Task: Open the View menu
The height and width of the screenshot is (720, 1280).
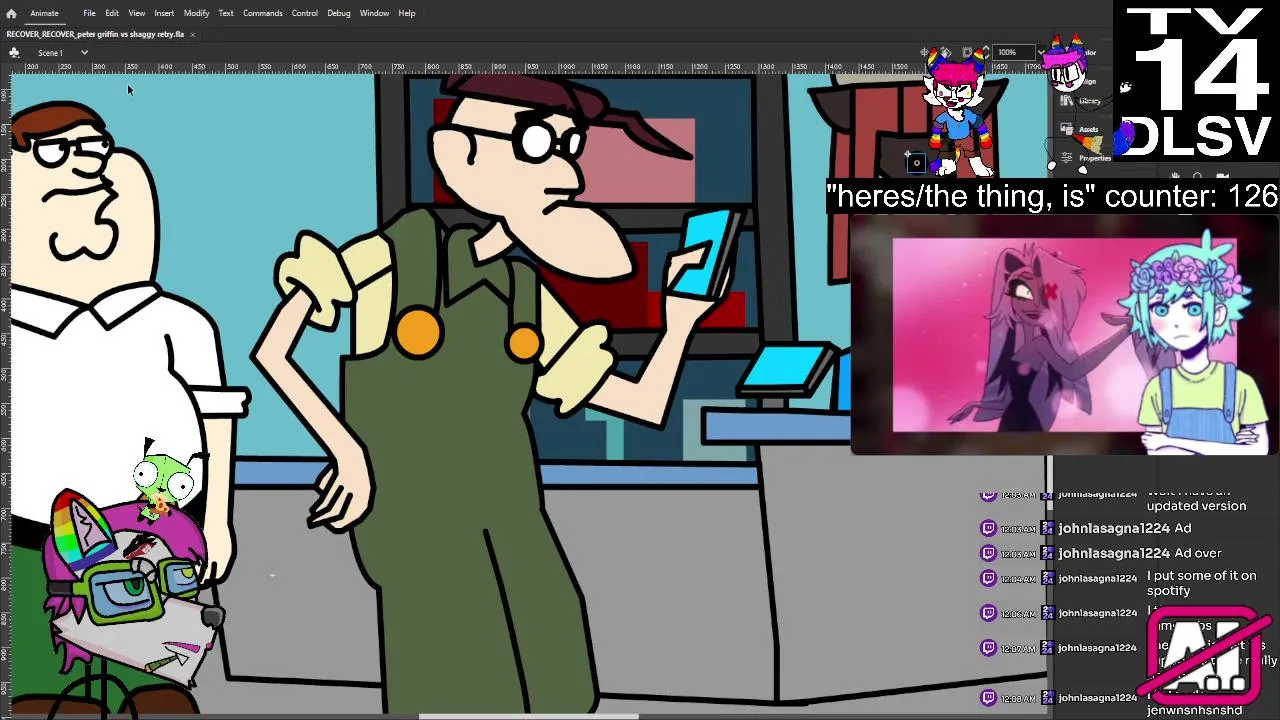Action: 136,13
